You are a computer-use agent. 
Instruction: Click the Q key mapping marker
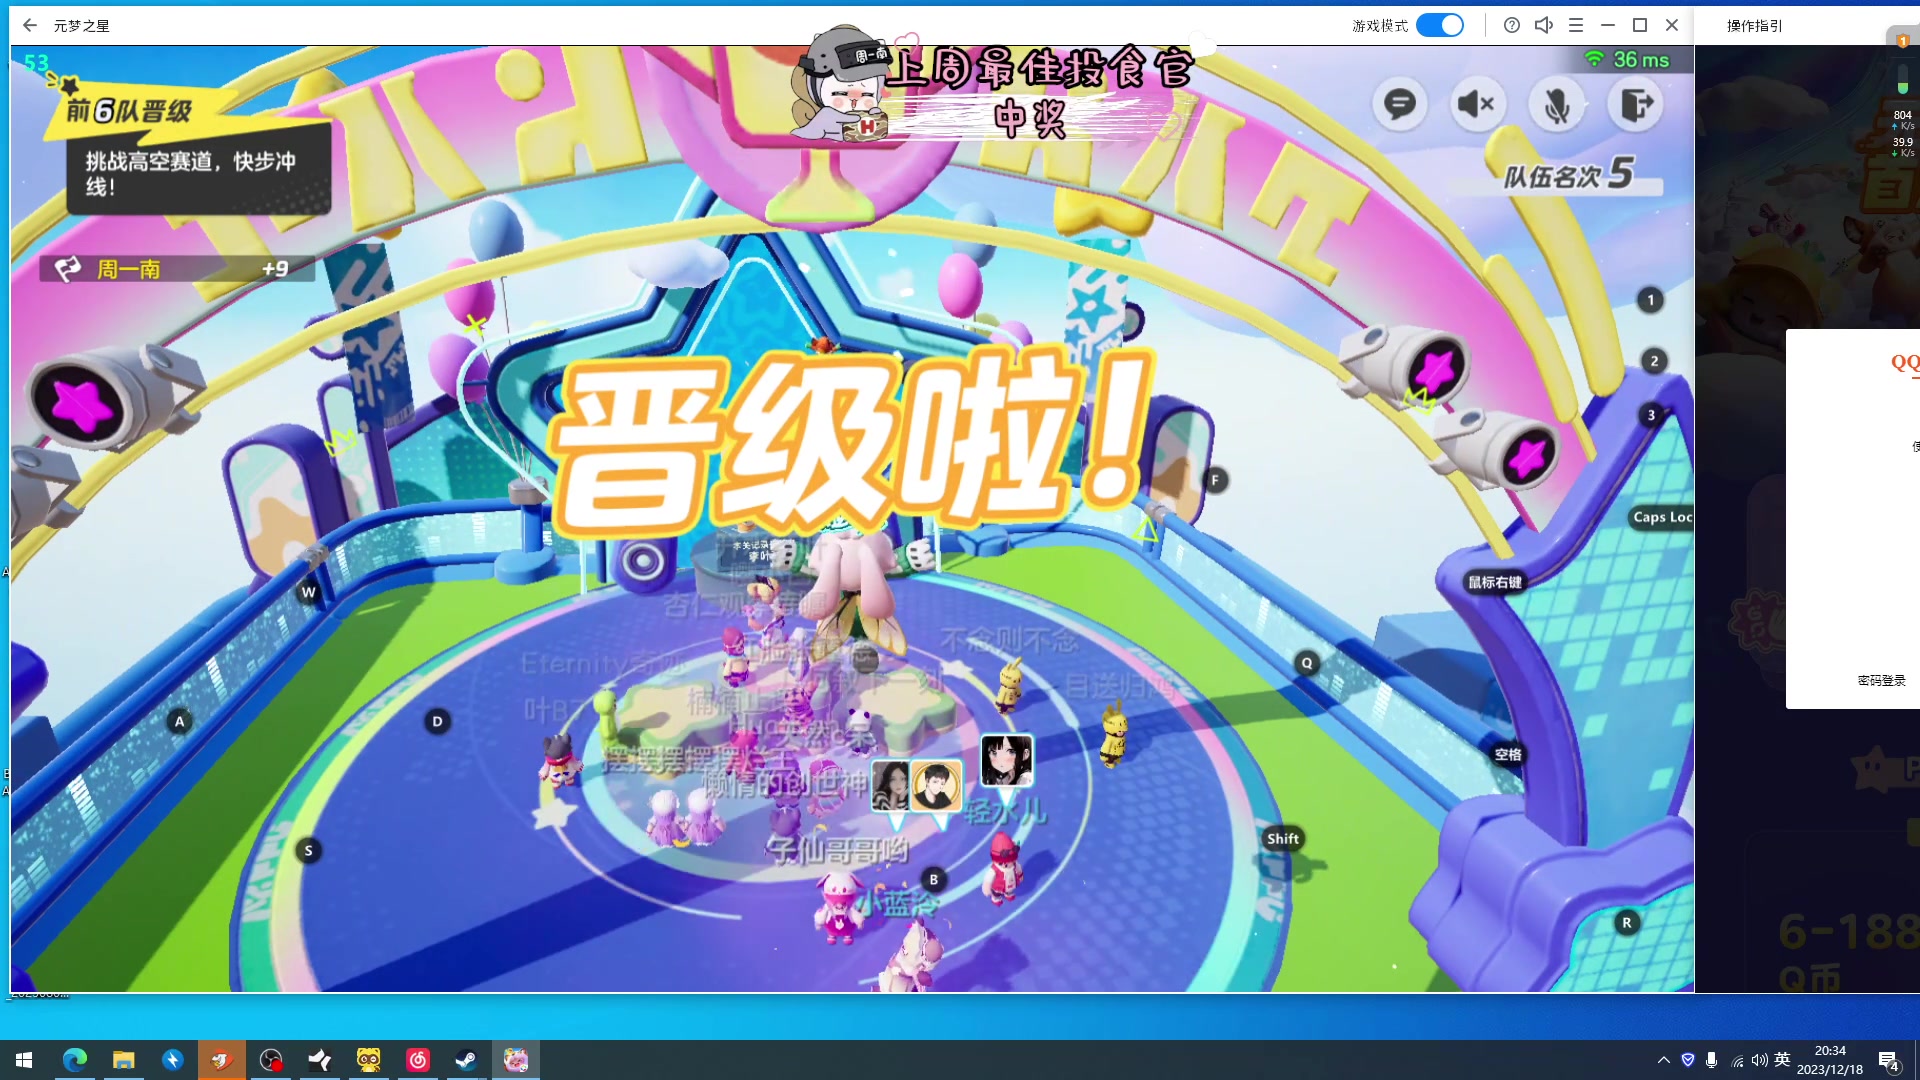pyautogui.click(x=1306, y=663)
